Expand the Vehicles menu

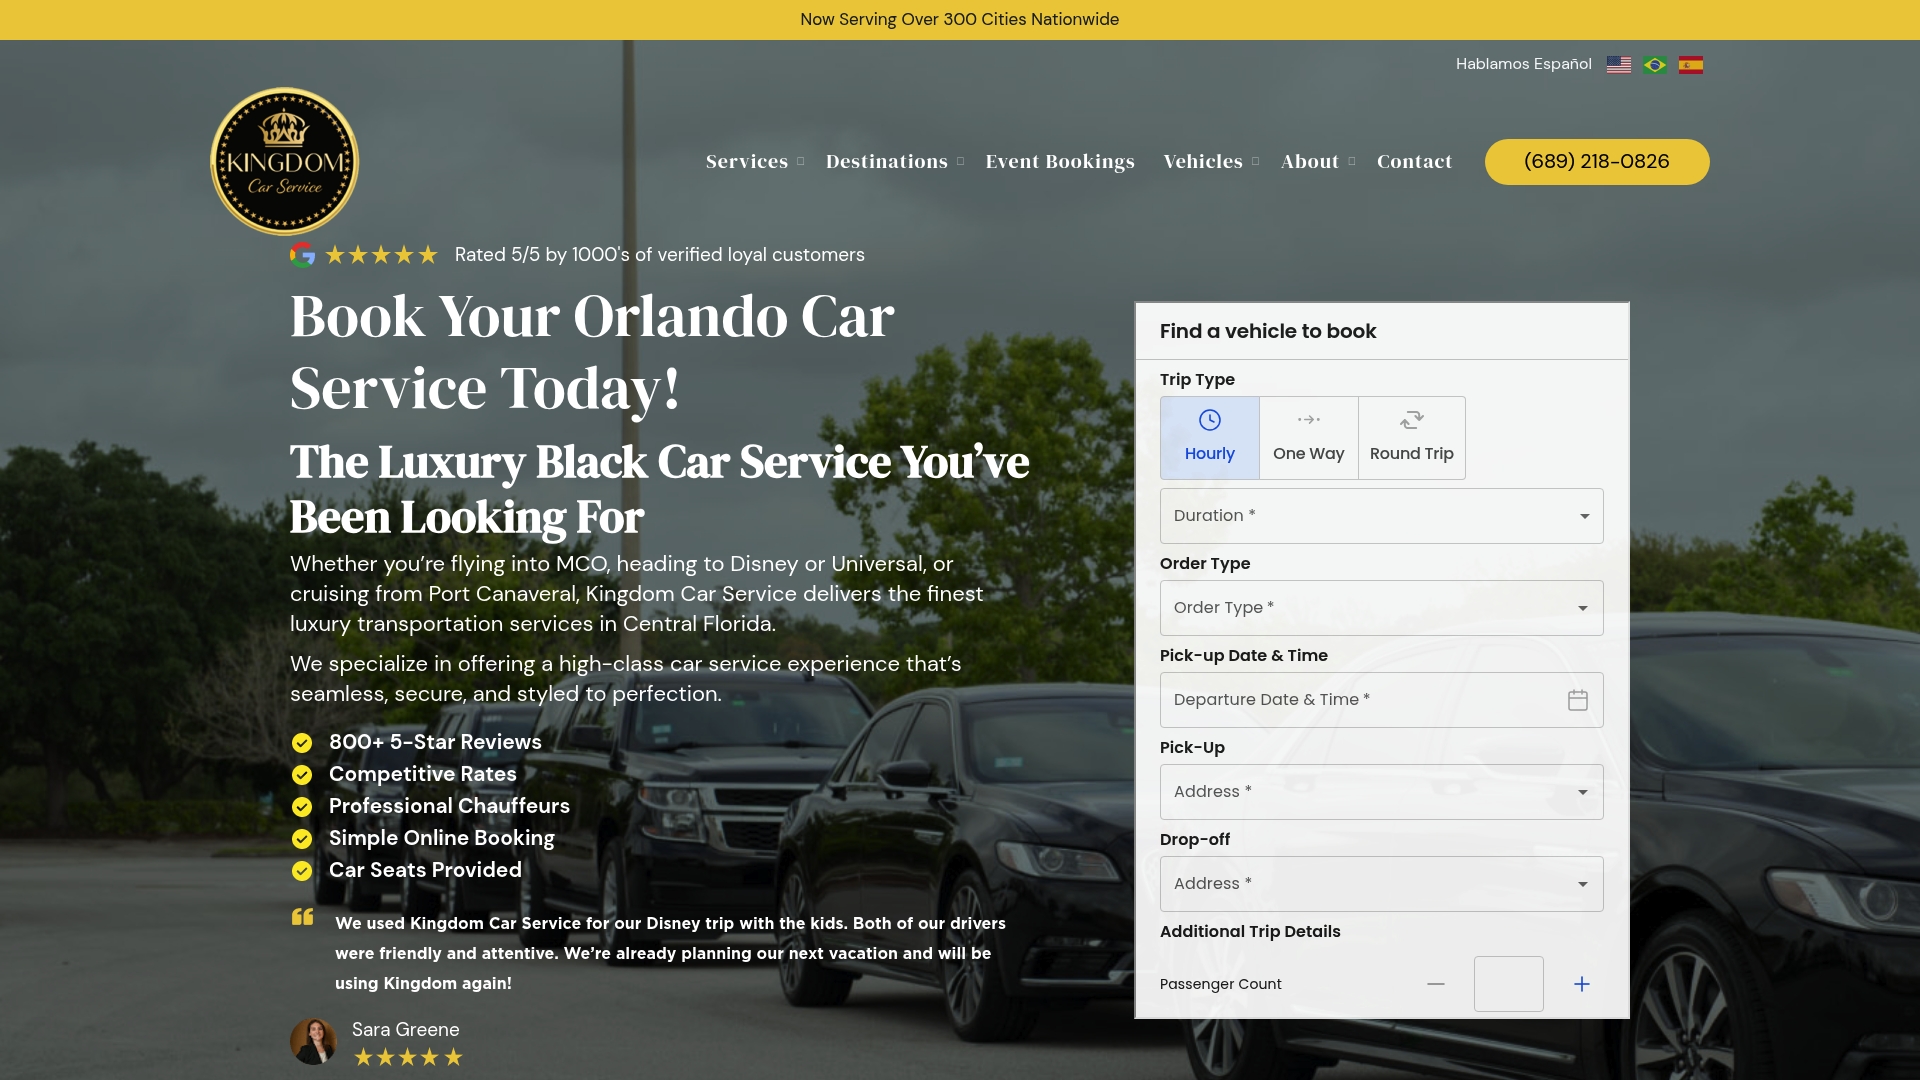[1212, 161]
